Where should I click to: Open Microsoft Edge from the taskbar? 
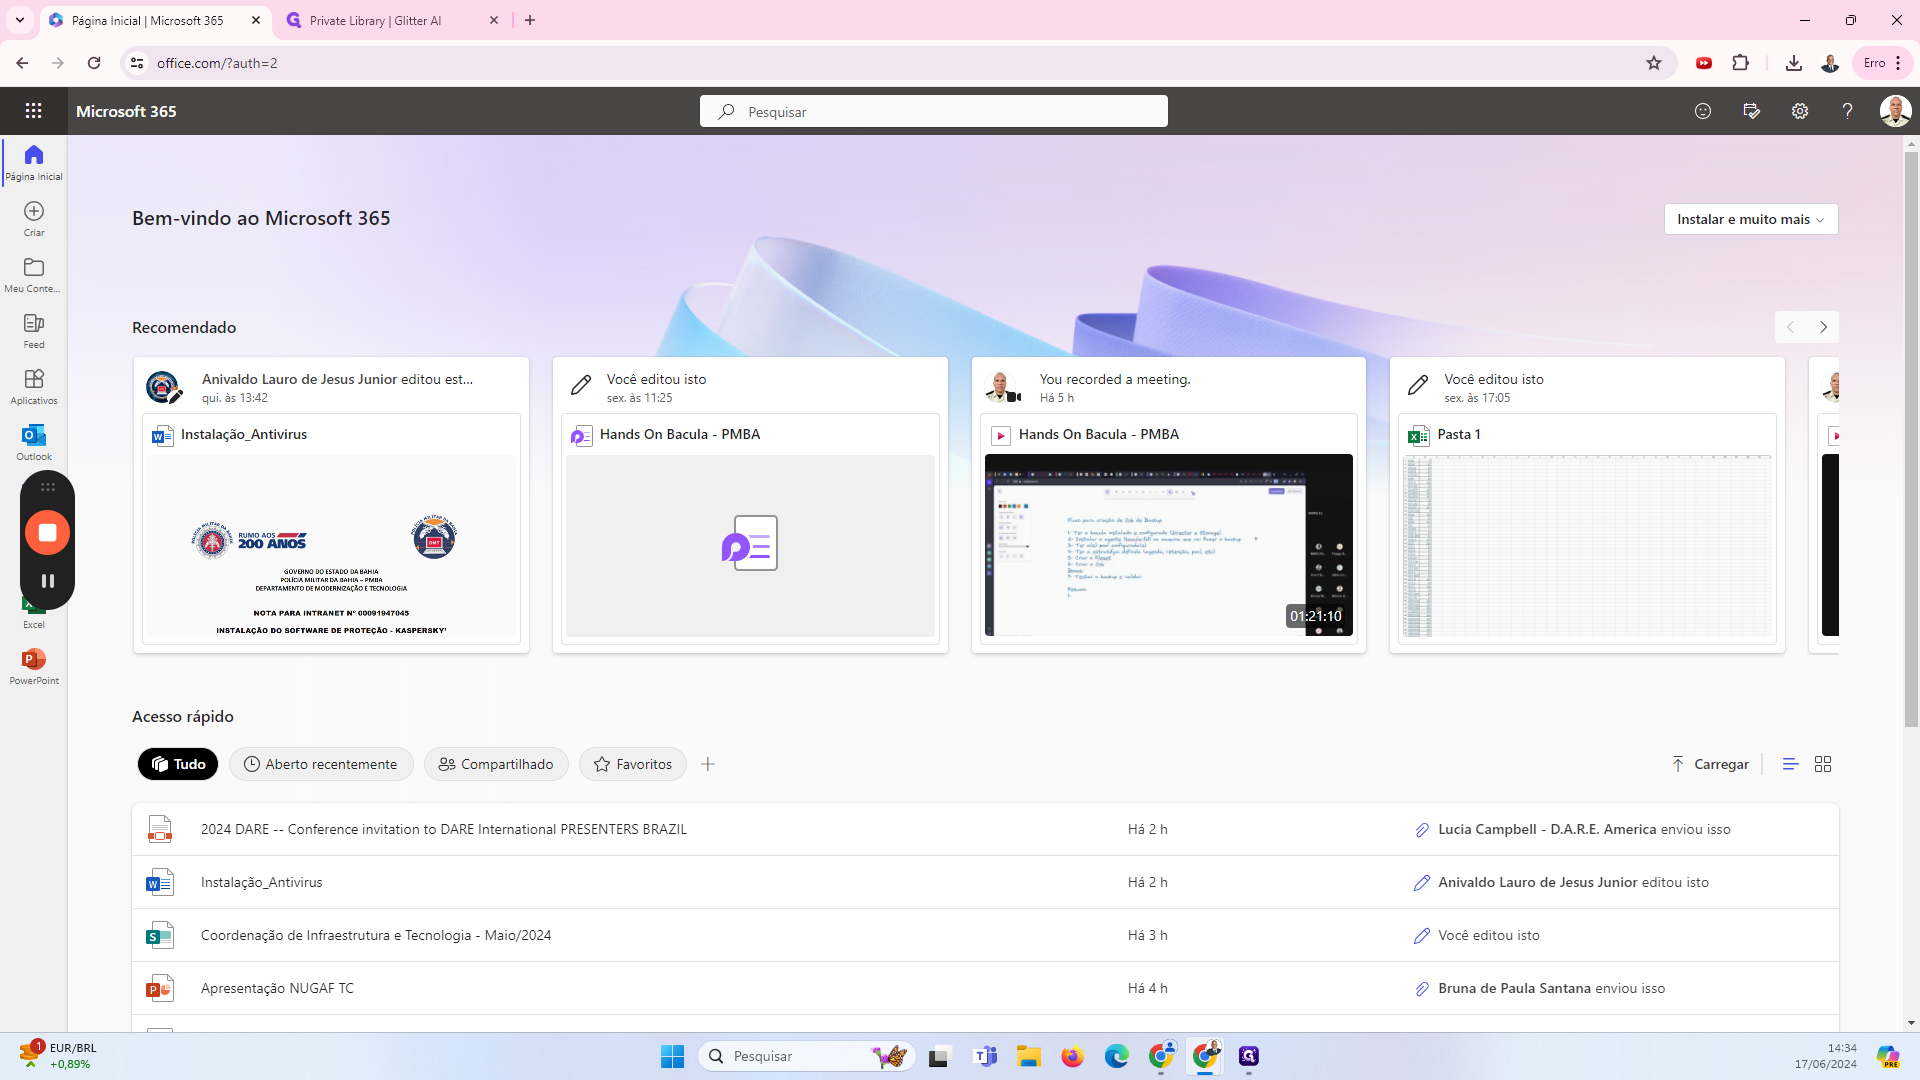1117,1056
